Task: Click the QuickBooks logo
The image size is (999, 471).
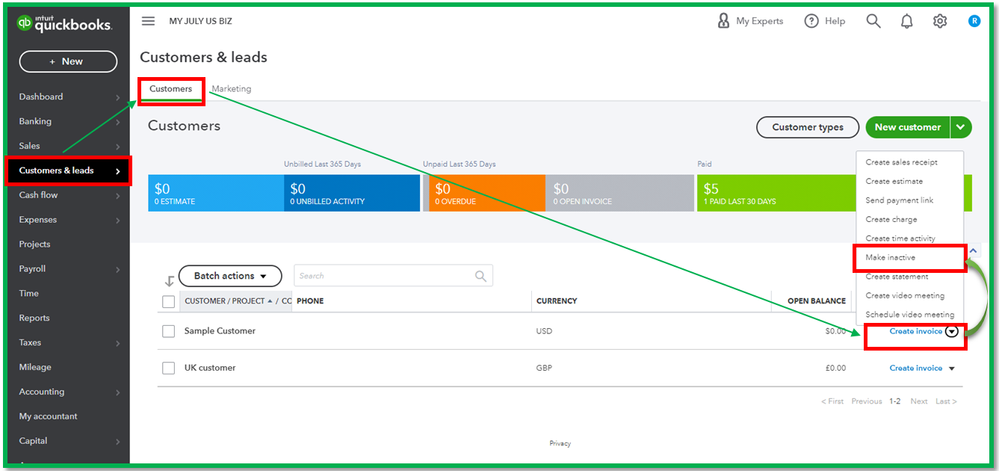Action: tap(64, 24)
